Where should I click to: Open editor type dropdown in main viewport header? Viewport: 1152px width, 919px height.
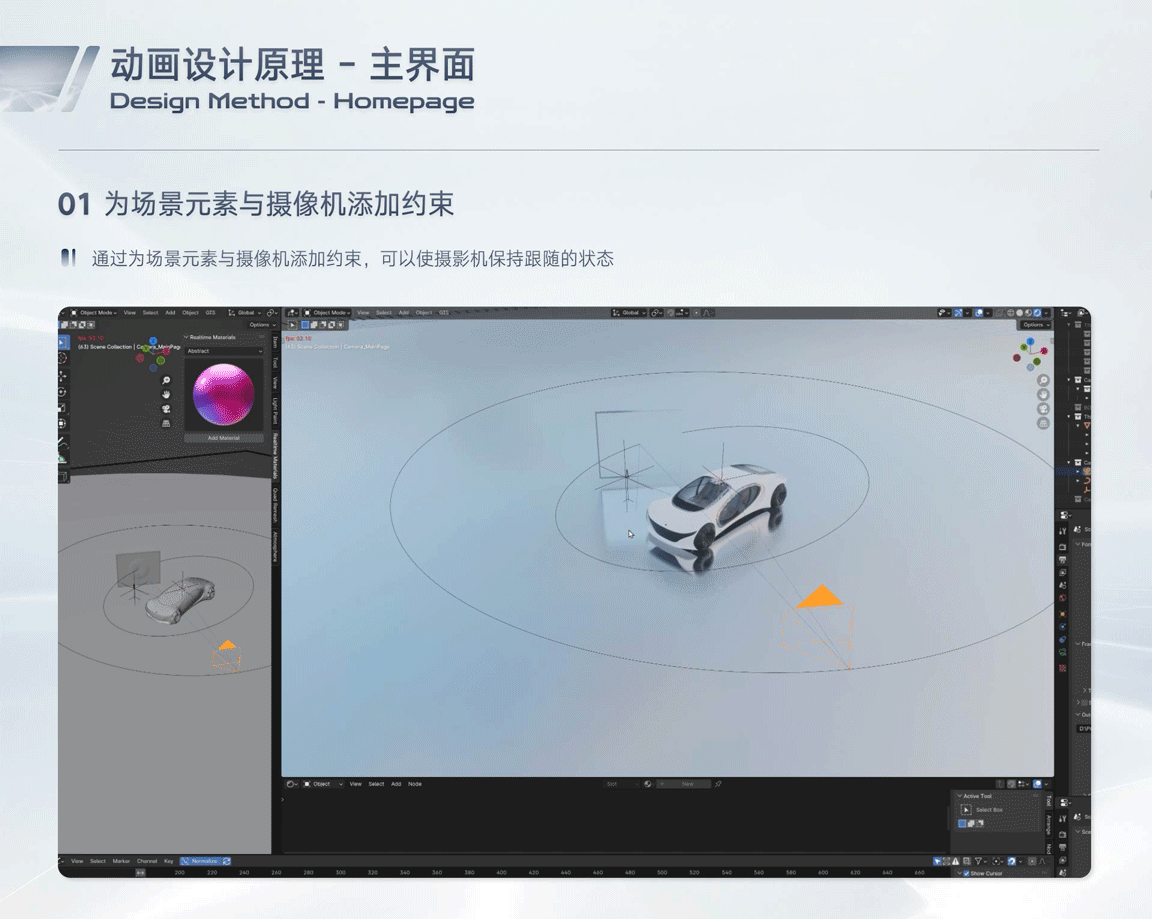[x=292, y=313]
